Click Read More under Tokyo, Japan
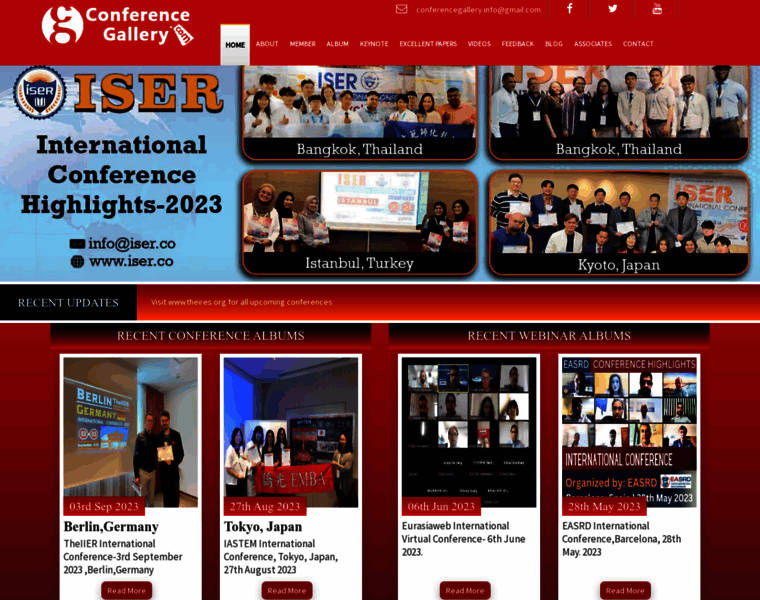This screenshot has height=600, width=760. tap(287, 590)
